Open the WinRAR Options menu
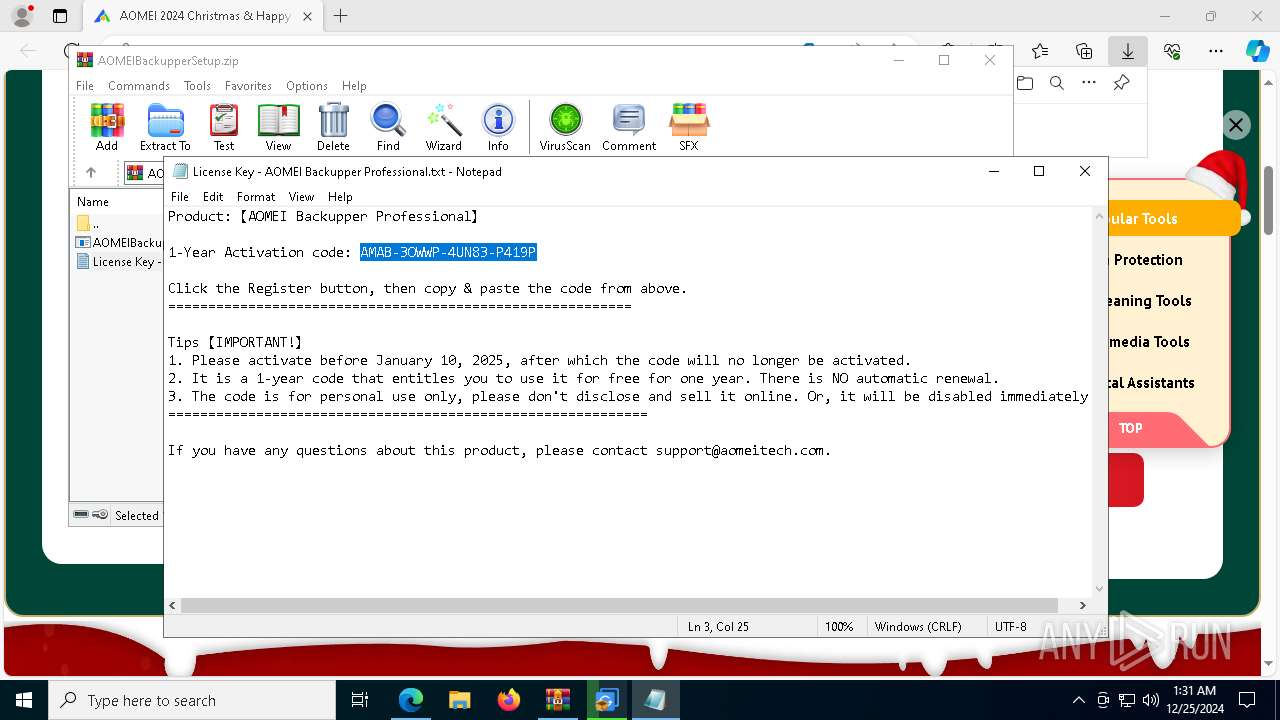 307,86
